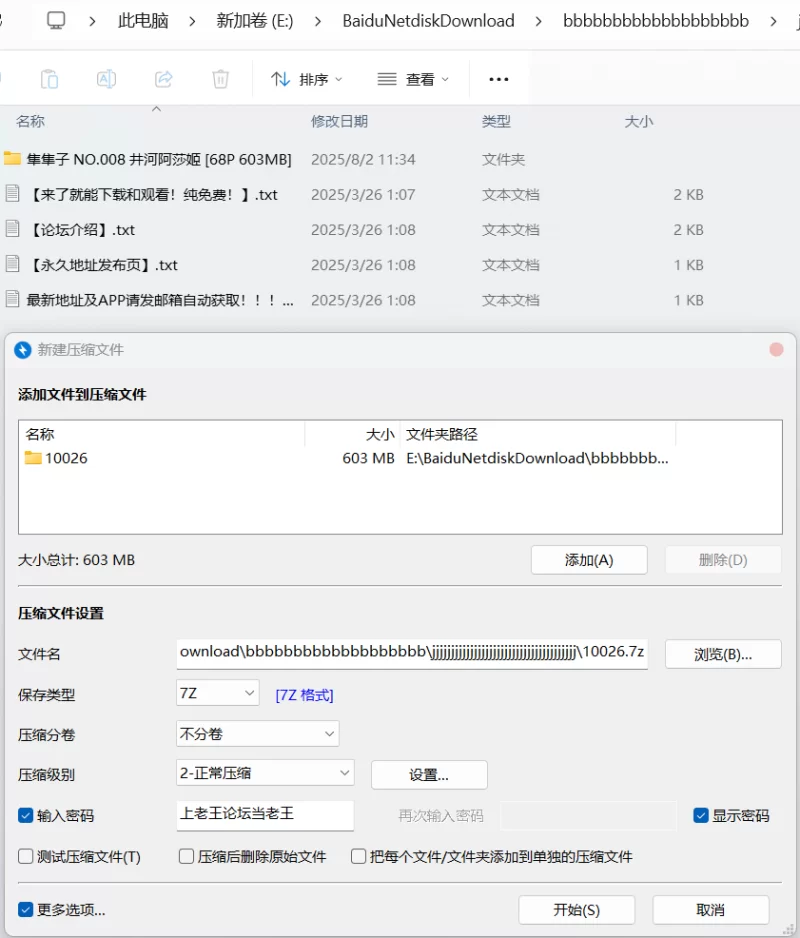Image resolution: width=800 pixels, height=938 pixels.
Task: Click the blue app icon in 新建压缩文件 title bar
Action: pyautogui.click(x=23, y=350)
